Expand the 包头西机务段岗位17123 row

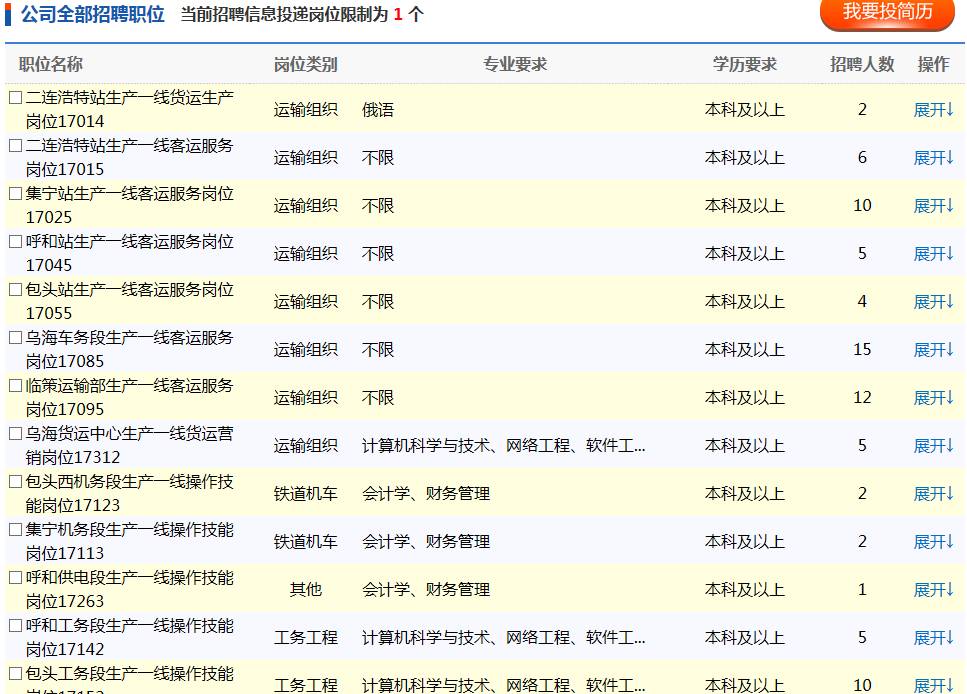tap(933, 494)
